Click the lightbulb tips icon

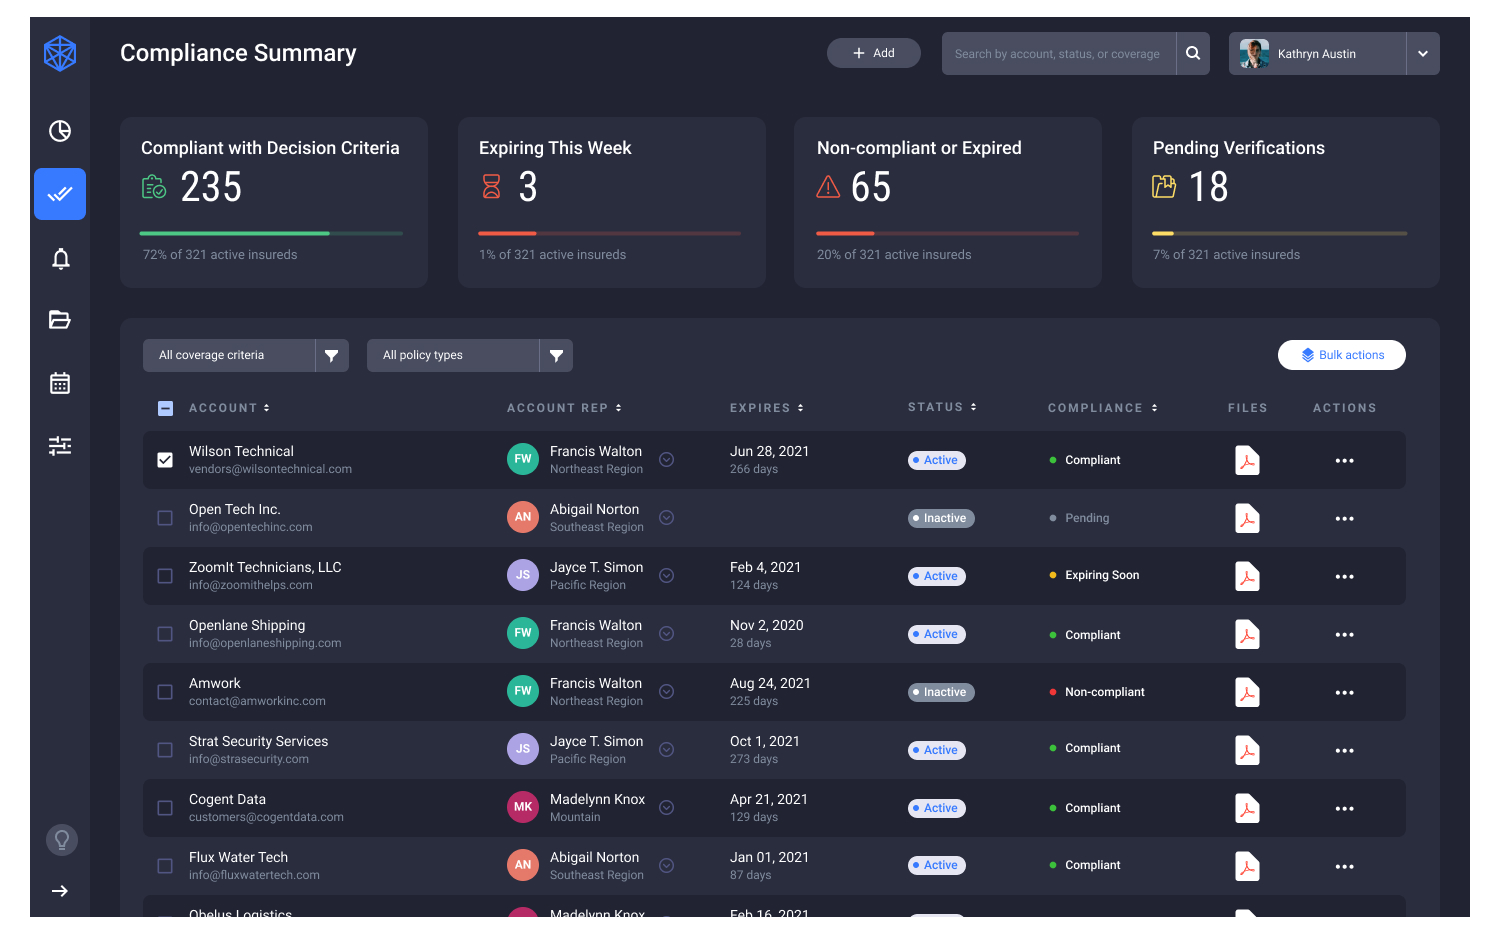62,840
